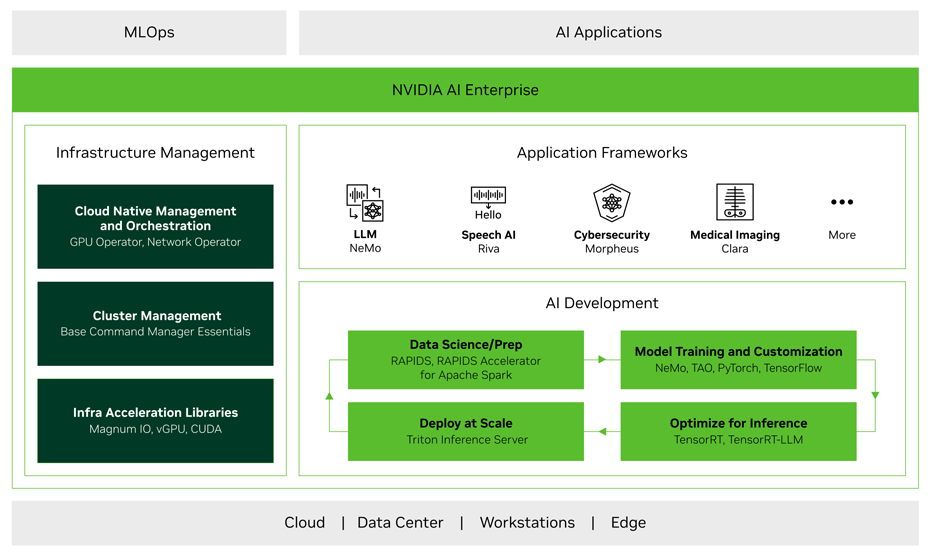
Task: Click TensorRT, TensorRT-LLM text
Action: click(x=739, y=440)
